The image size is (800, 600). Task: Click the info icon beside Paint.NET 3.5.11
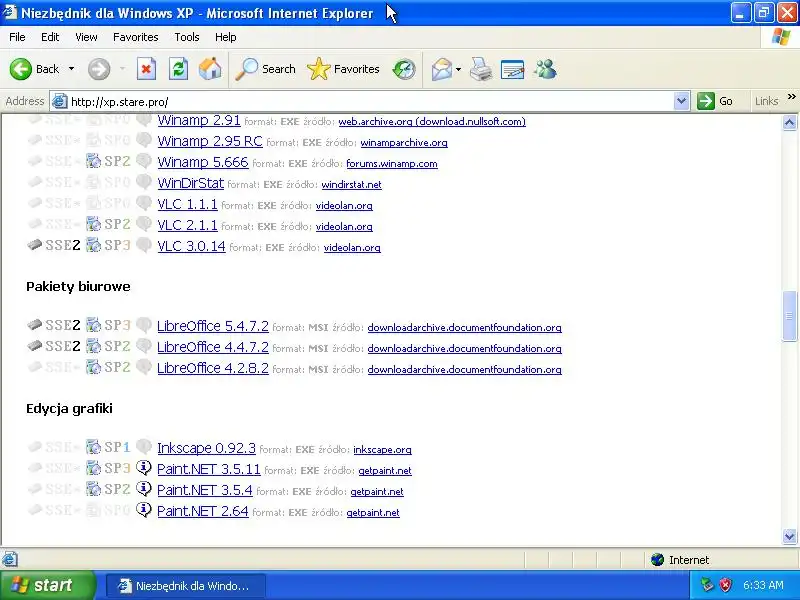coord(144,467)
